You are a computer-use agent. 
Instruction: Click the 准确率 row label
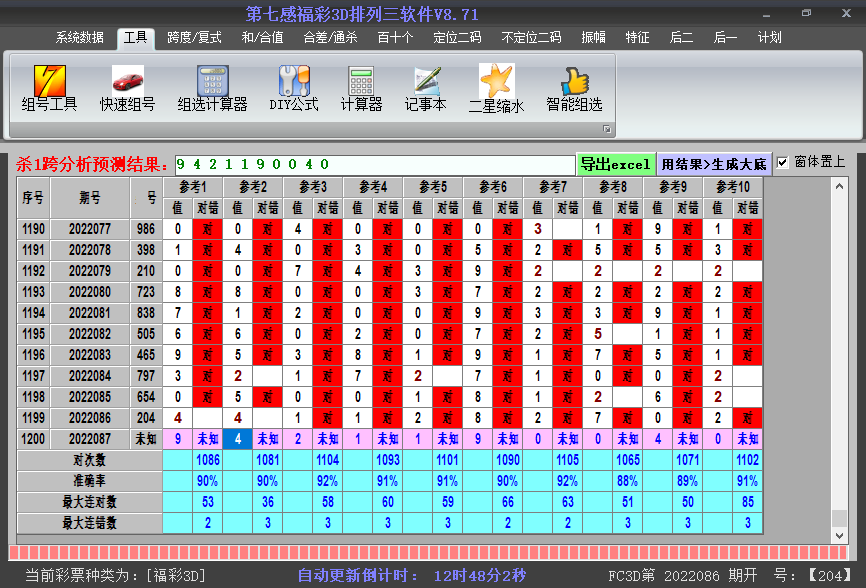[x=89, y=481]
